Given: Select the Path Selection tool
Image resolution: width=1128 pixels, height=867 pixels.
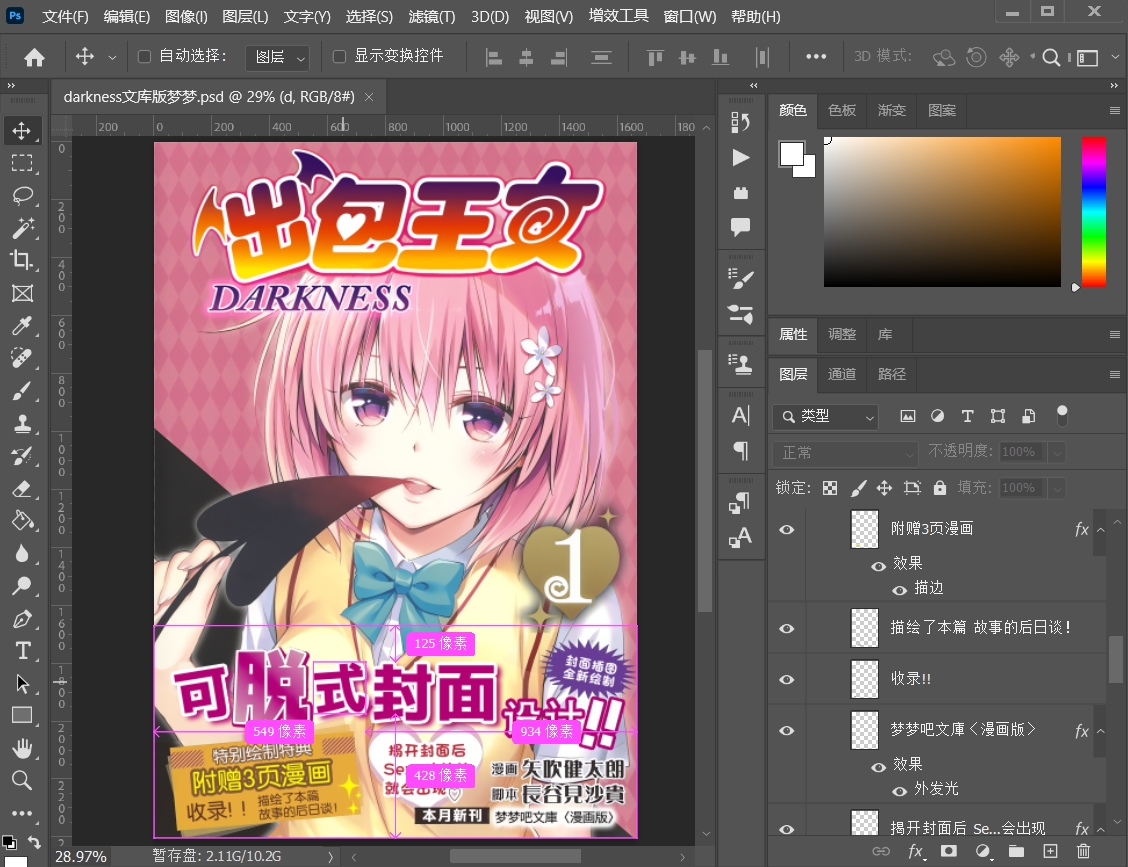Looking at the screenshot, I should tap(22, 683).
